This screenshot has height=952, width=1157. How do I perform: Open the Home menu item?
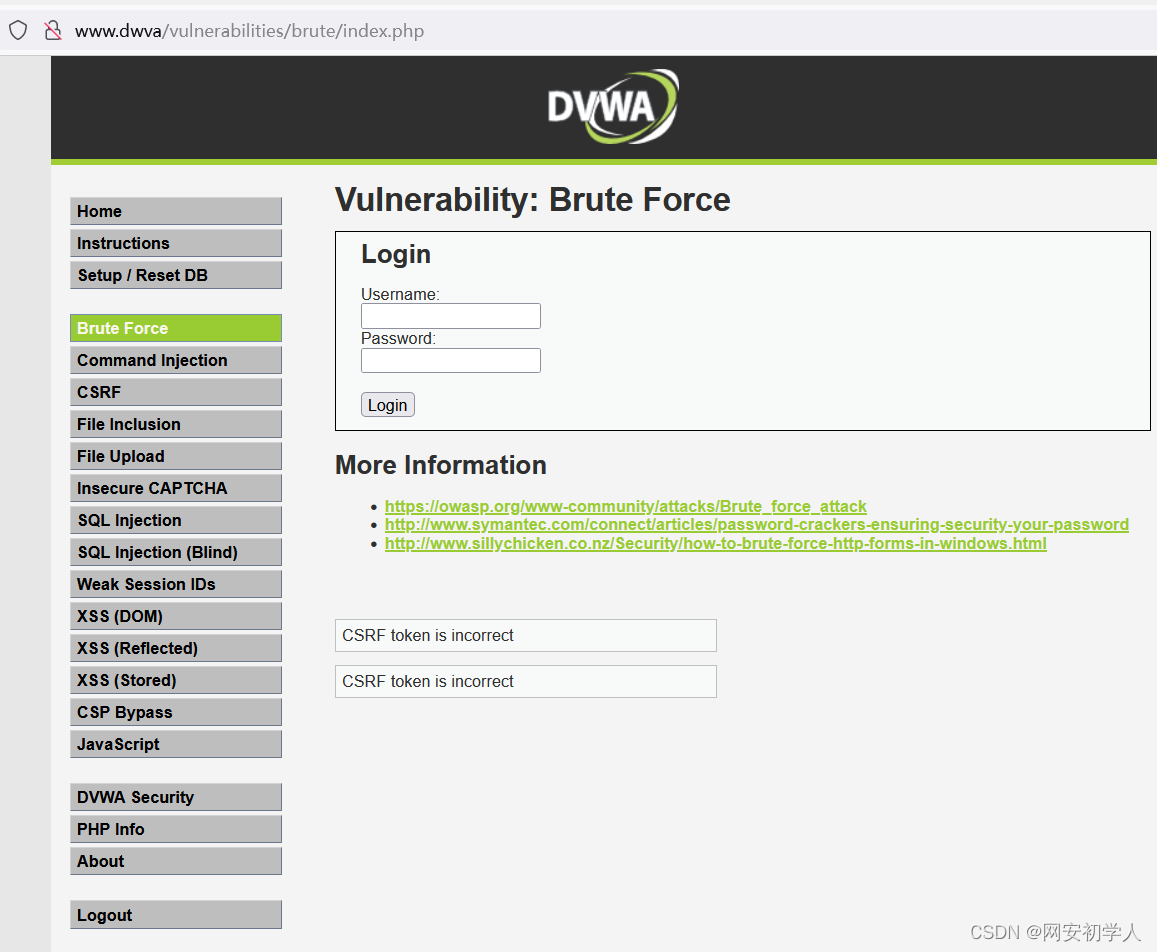(x=176, y=211)
